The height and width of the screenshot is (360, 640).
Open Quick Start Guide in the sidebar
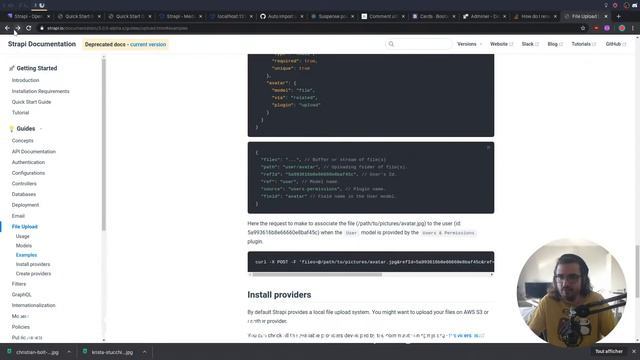click(x=31, y=102)
